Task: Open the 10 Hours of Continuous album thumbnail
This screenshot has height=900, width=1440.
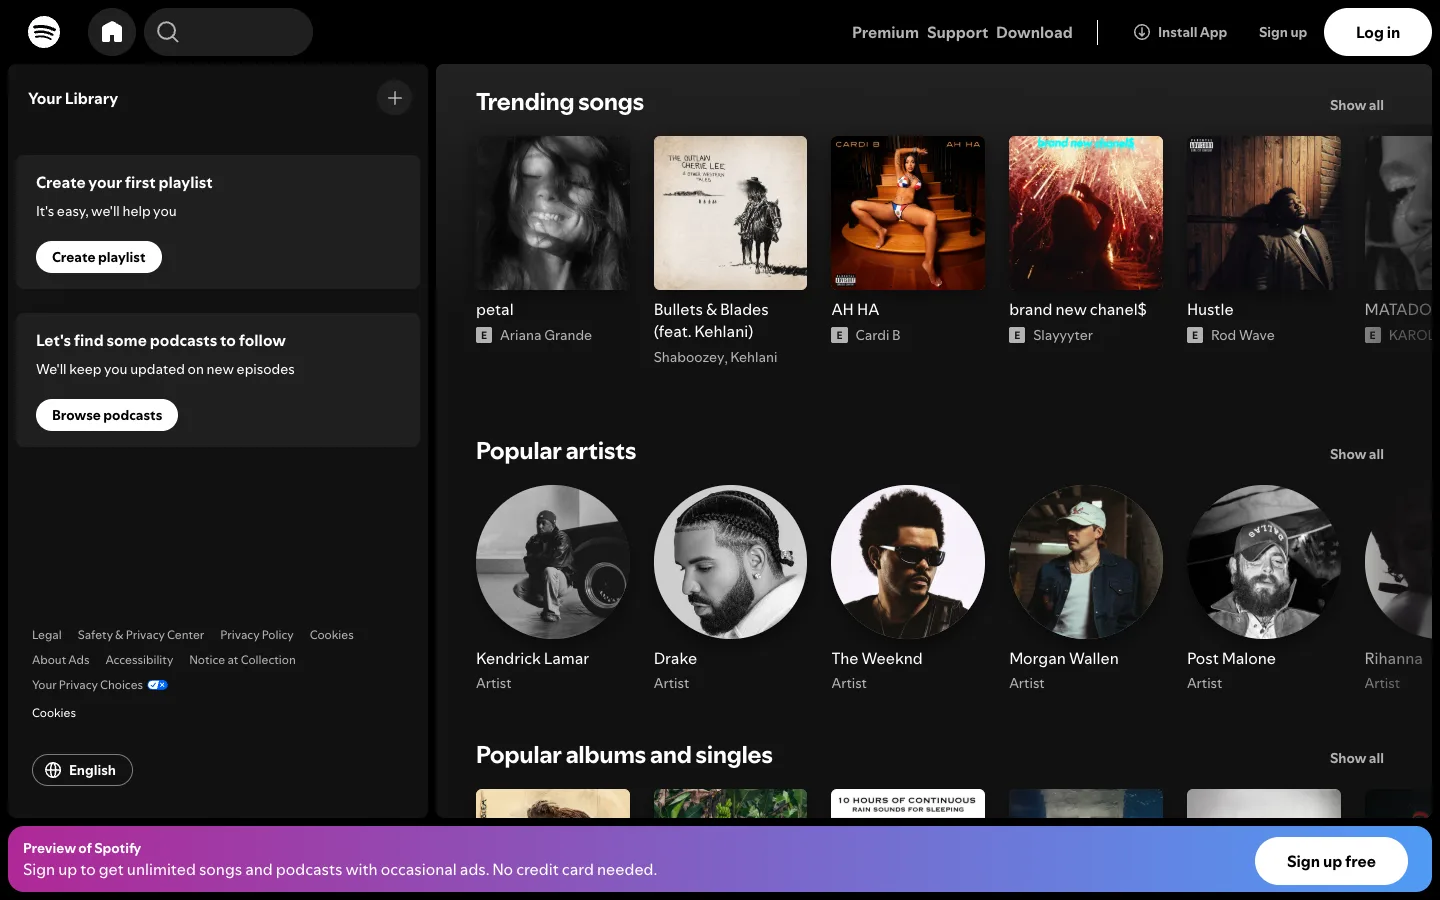Action: [908, 804]
